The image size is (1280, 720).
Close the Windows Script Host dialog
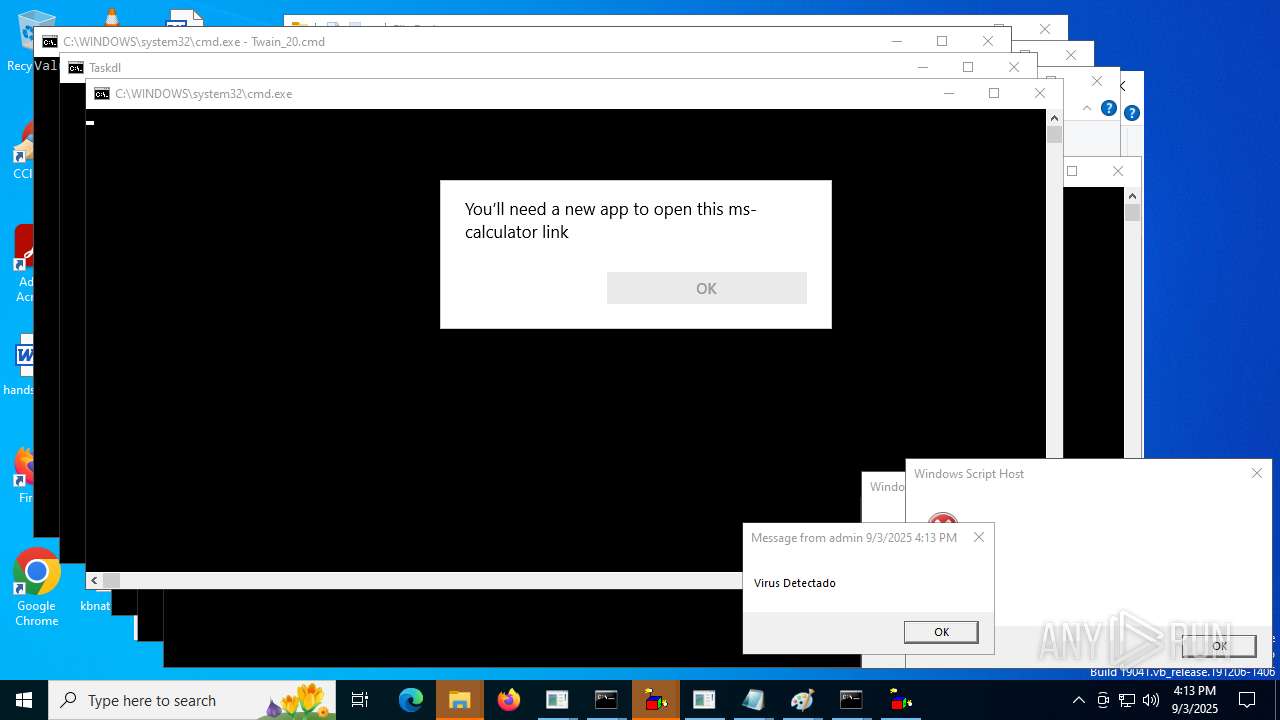[1257, 473]
